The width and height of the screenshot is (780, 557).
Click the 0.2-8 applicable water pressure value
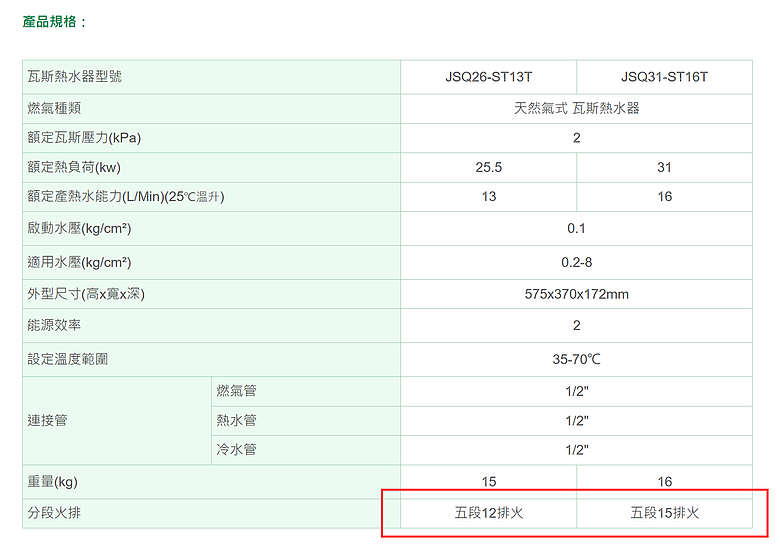click(577, 262)
